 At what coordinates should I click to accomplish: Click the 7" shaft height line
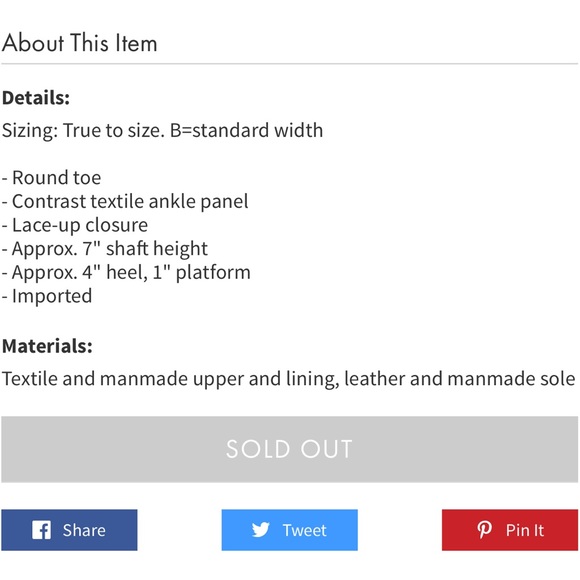coord(105,249)
